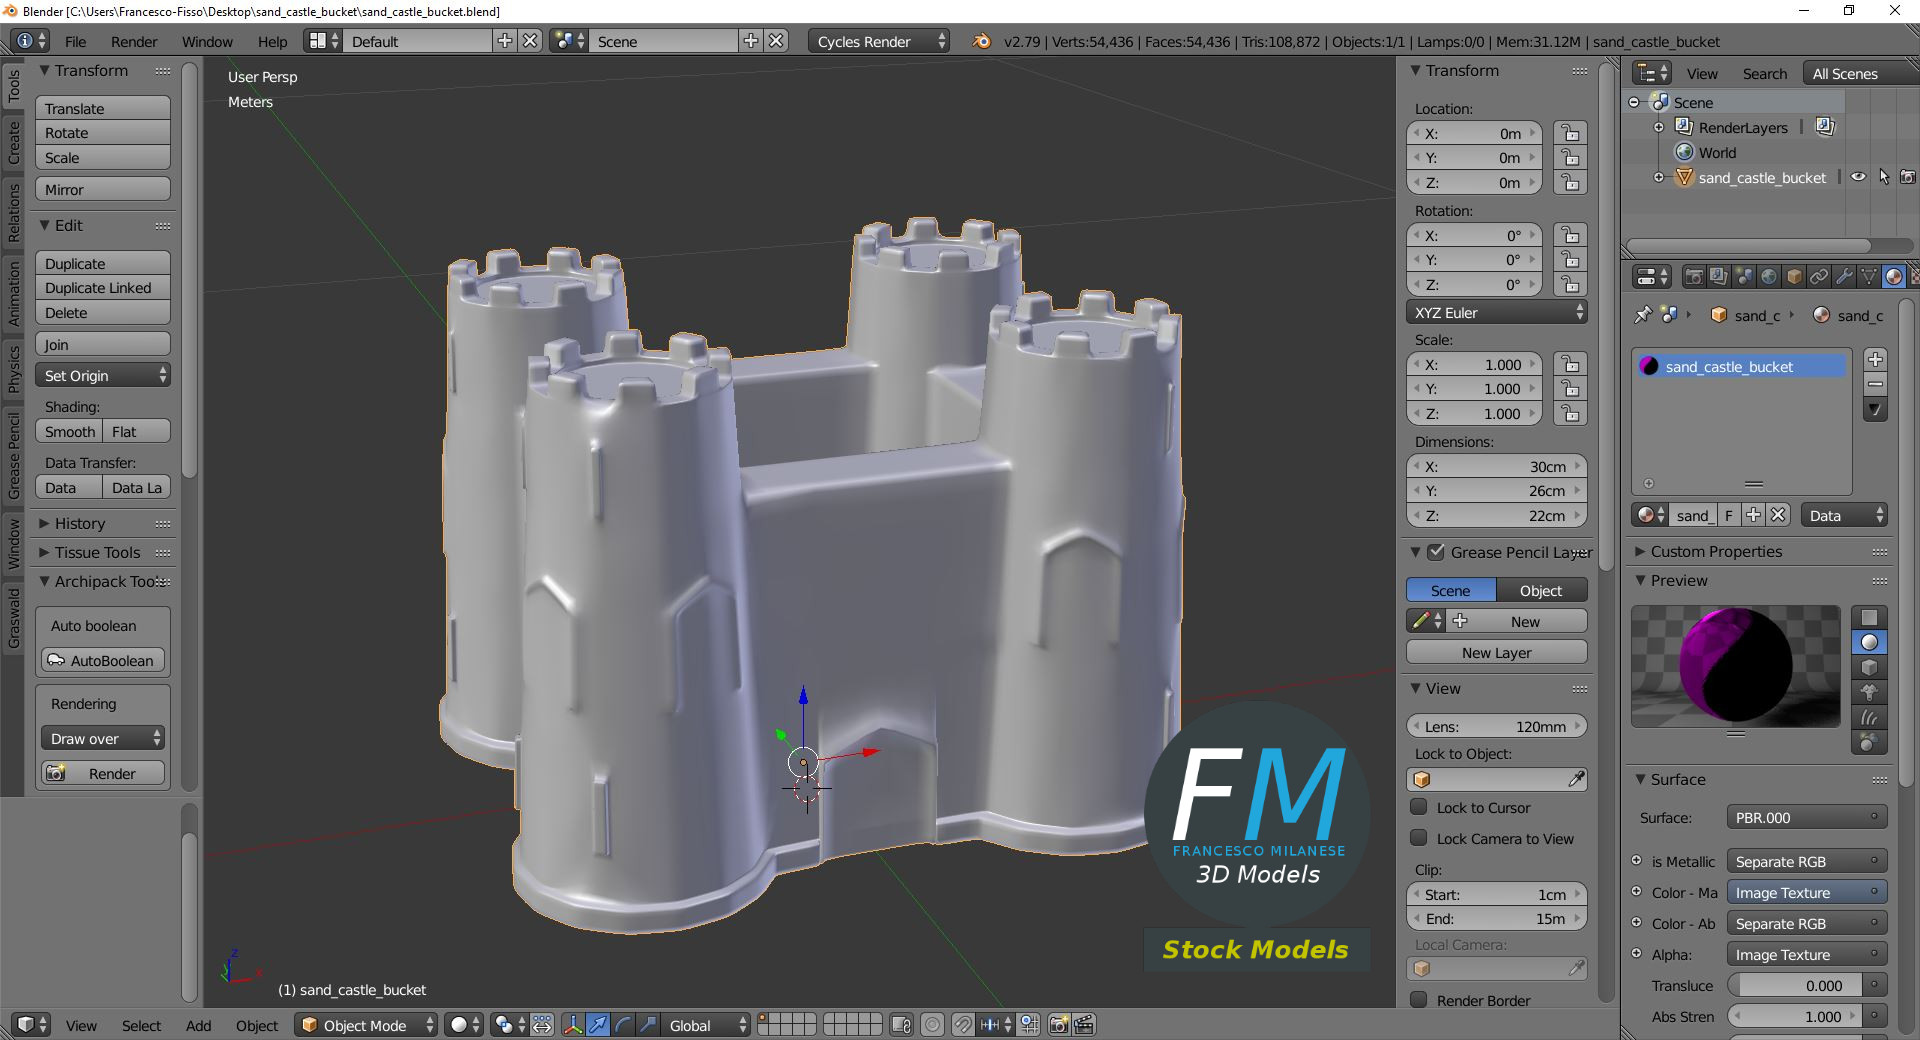Open the Cycles Render engine dropdown

[878, 41]
